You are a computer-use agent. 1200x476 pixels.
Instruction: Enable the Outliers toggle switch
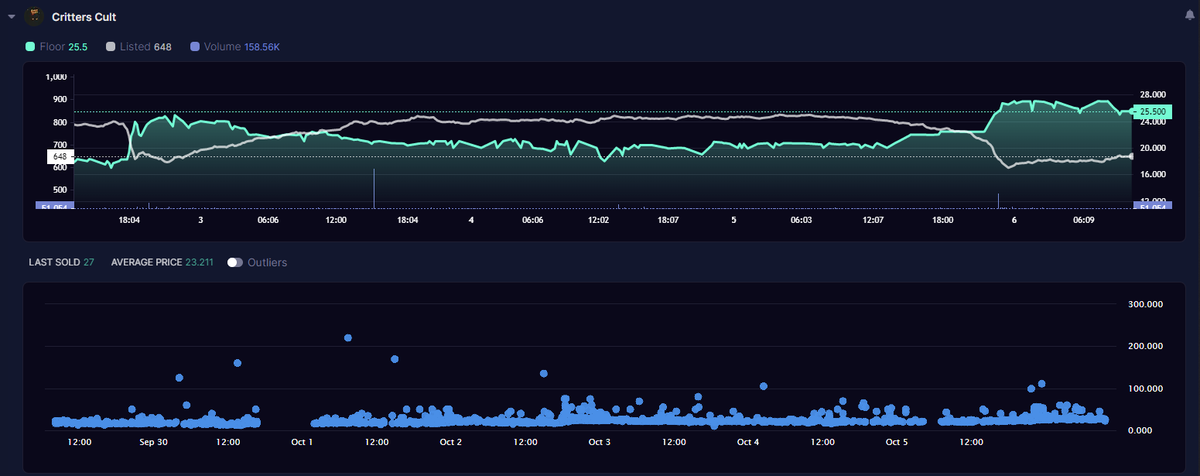[235, 262]
